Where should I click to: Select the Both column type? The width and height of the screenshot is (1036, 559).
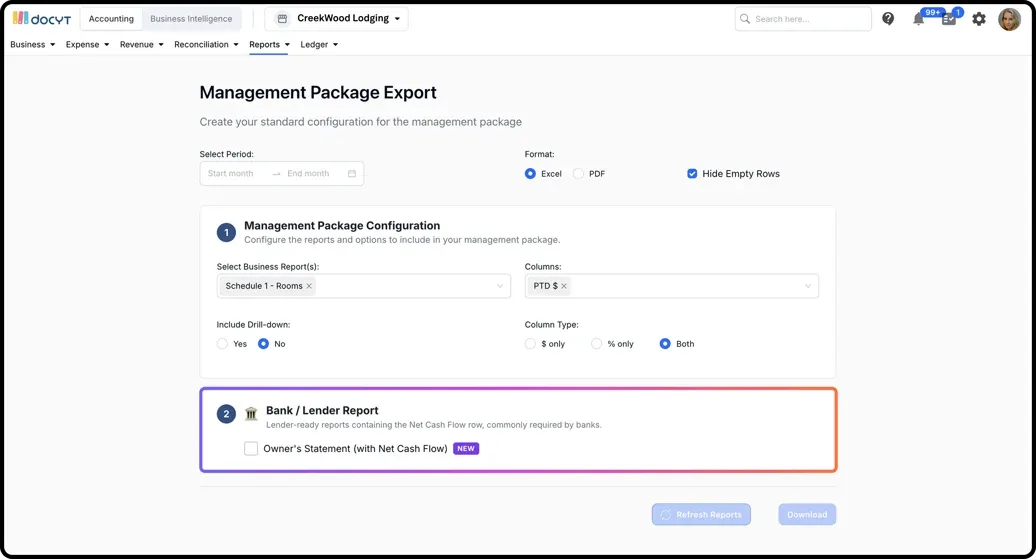665,344
